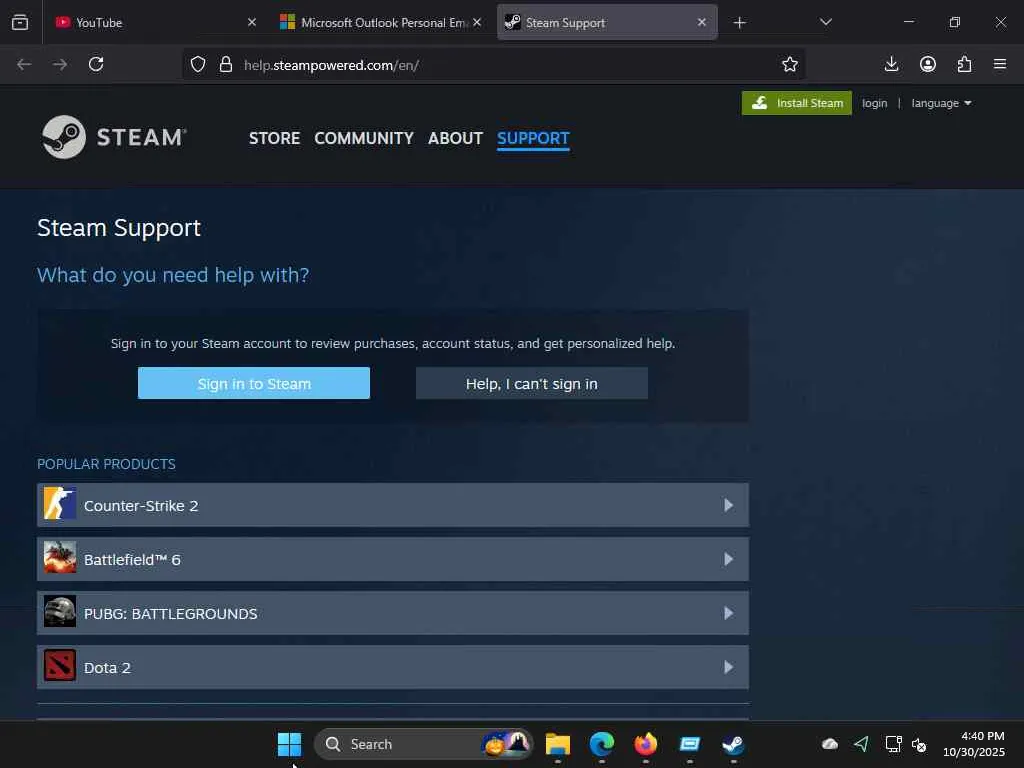
Task: Click the muted volume tray icon
Action: (919, 744)
